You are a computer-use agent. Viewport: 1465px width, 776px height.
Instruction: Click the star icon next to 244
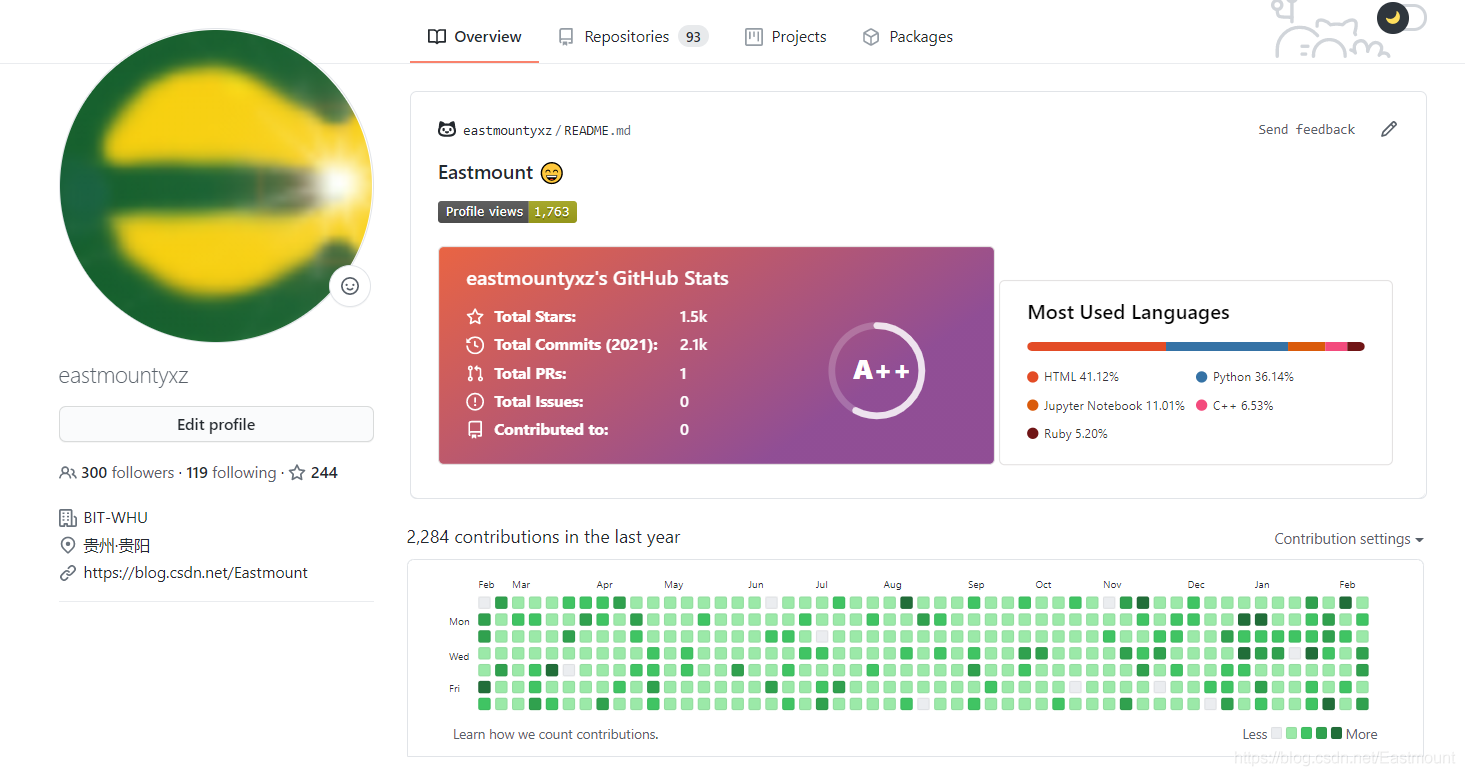(297, 473)
